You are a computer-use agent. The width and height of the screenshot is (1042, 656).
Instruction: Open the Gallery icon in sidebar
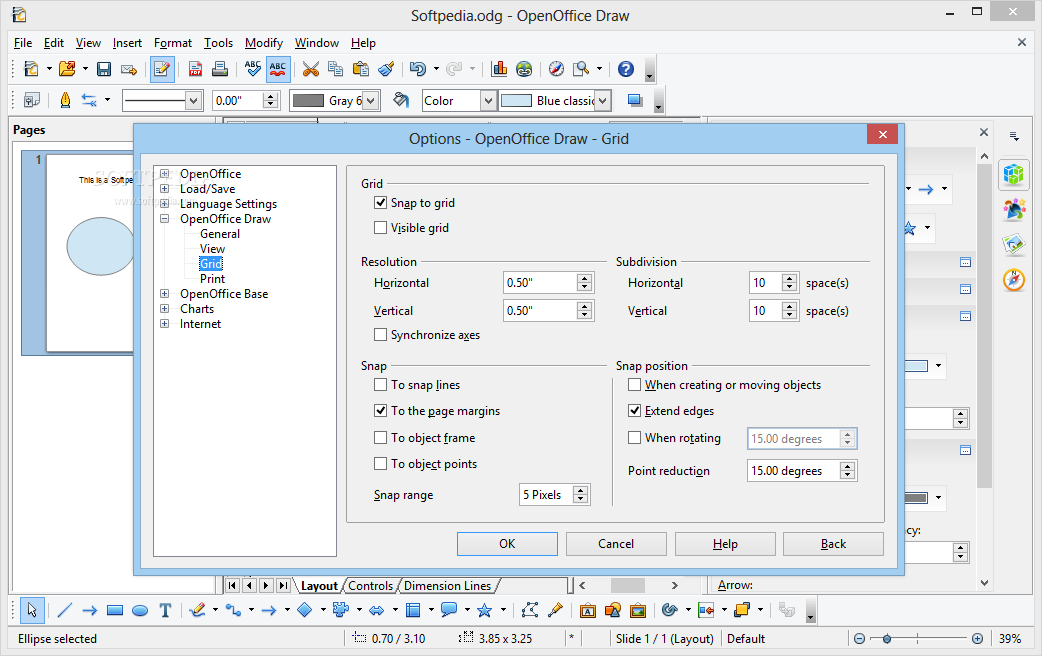click(x=1013, y=244)
